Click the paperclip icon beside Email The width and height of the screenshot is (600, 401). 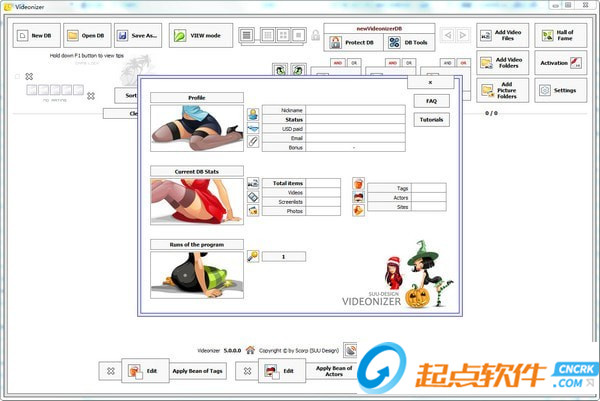tap(253, 141)
